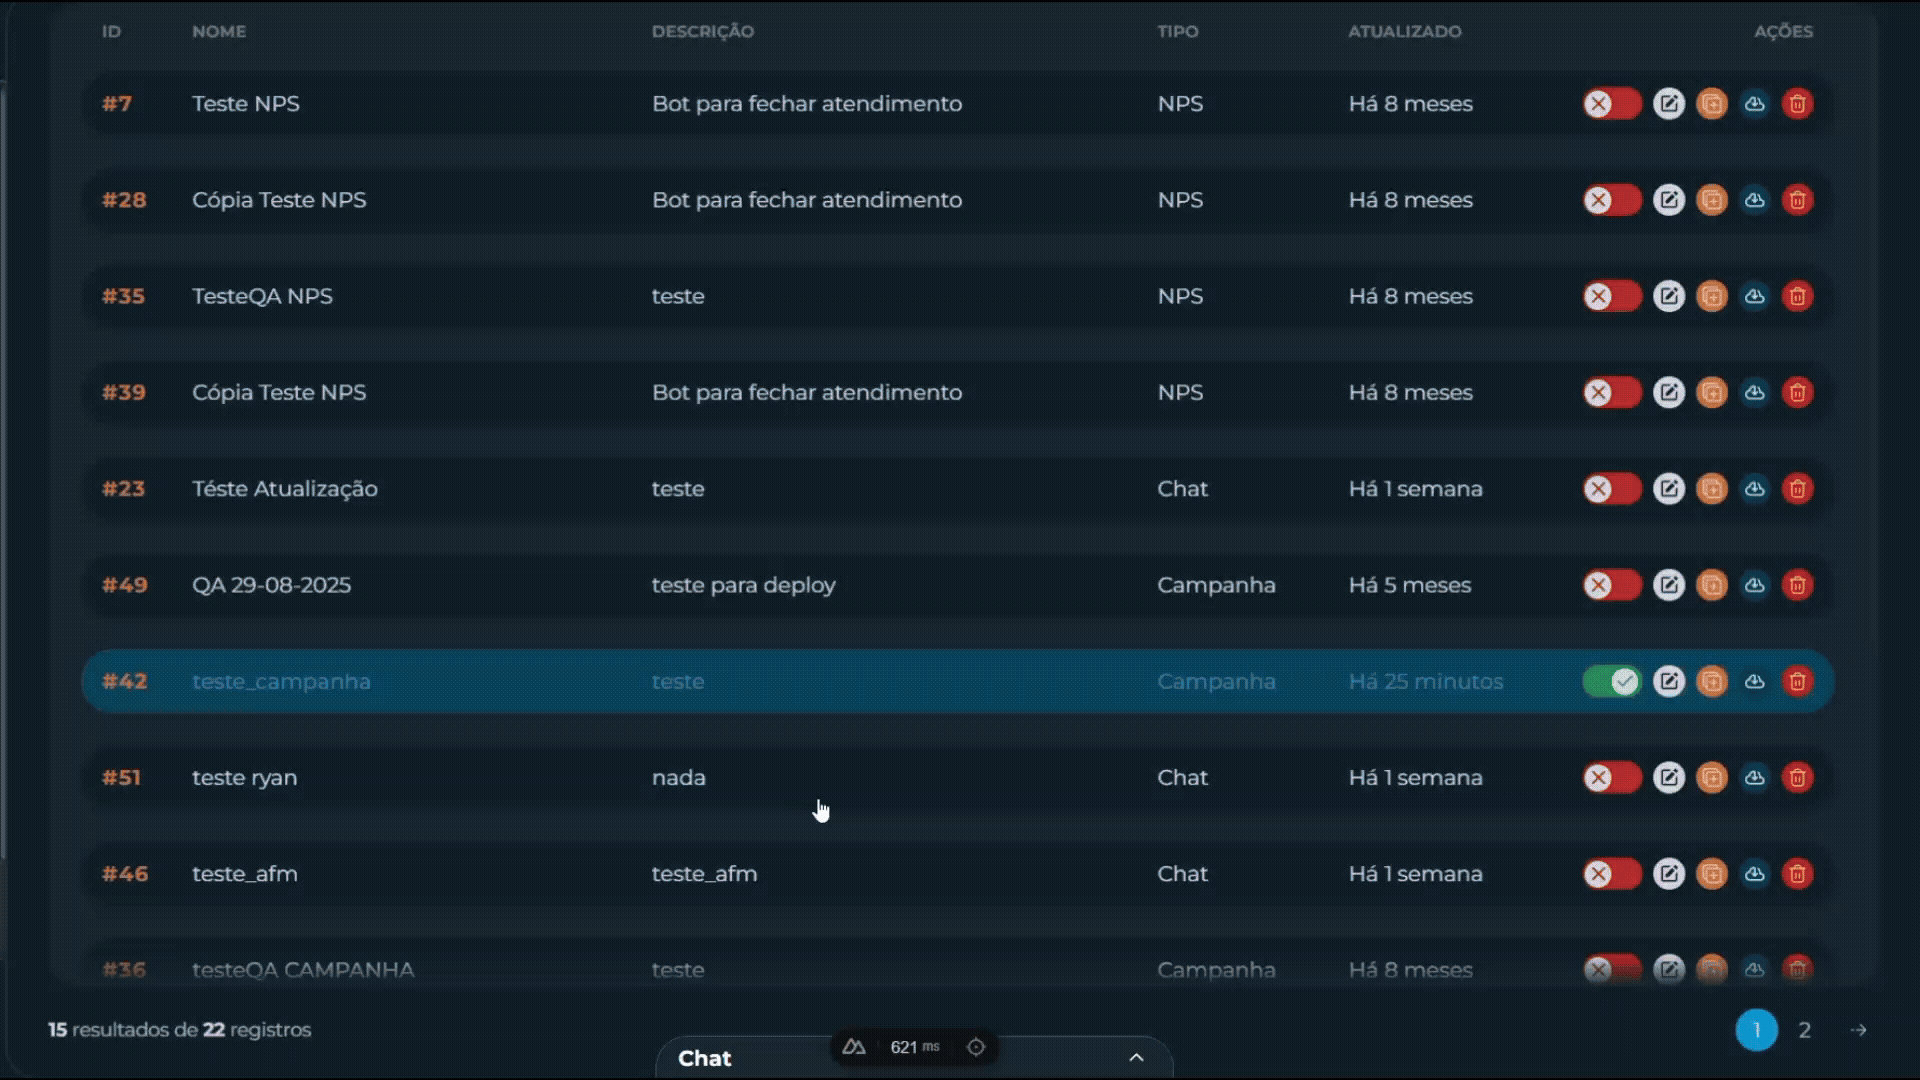Click 'teste para deploy' description

(x=743, y=585)
